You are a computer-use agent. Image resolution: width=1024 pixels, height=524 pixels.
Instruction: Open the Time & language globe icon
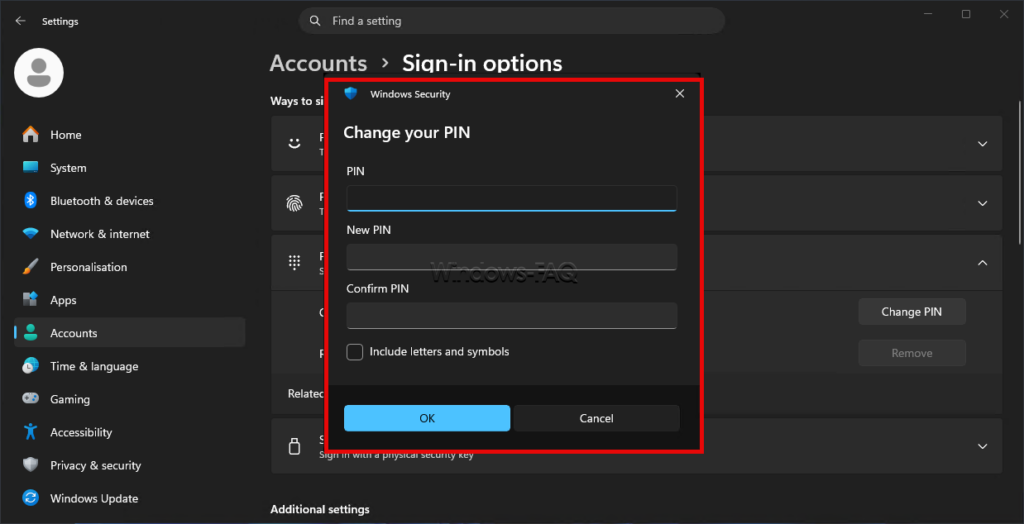[31, 366]
